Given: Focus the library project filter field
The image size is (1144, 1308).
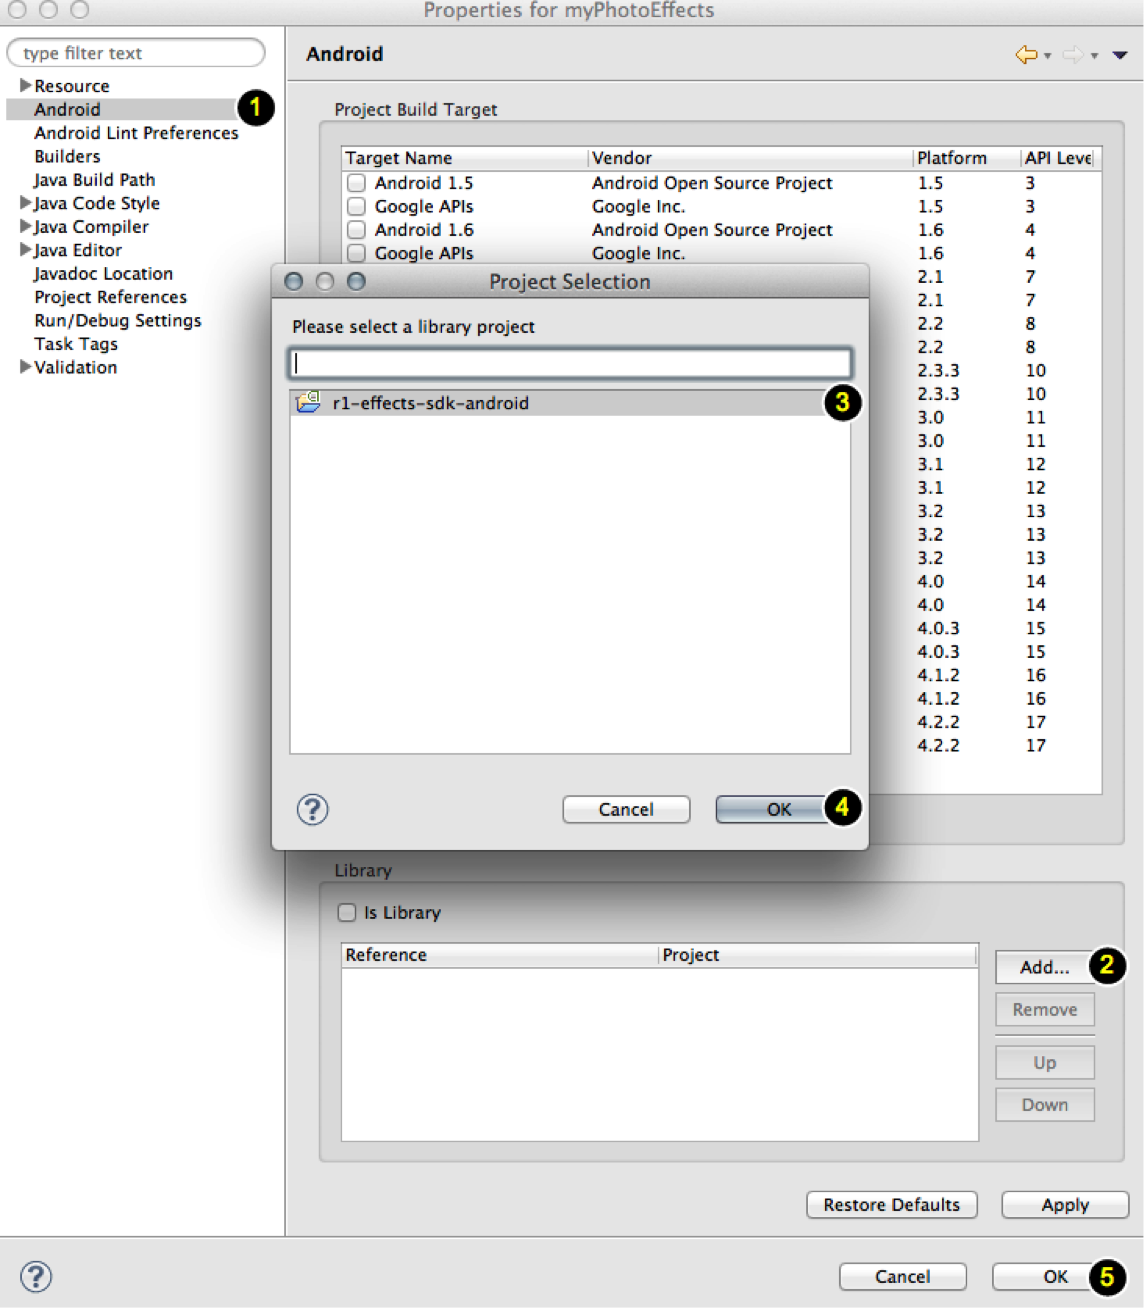Looking at the screenshot, I should tap(570, 363).
